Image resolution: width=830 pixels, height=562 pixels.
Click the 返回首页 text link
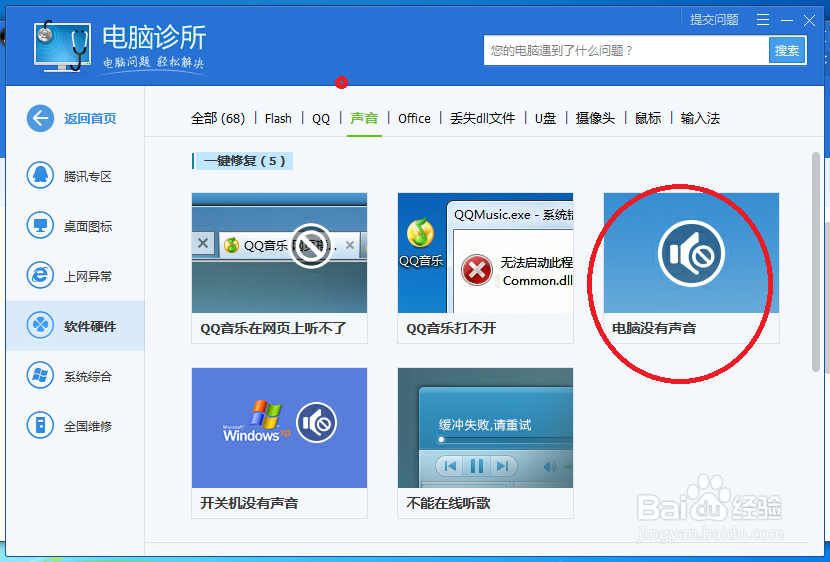pyautogui.click(x=90, y=119)
